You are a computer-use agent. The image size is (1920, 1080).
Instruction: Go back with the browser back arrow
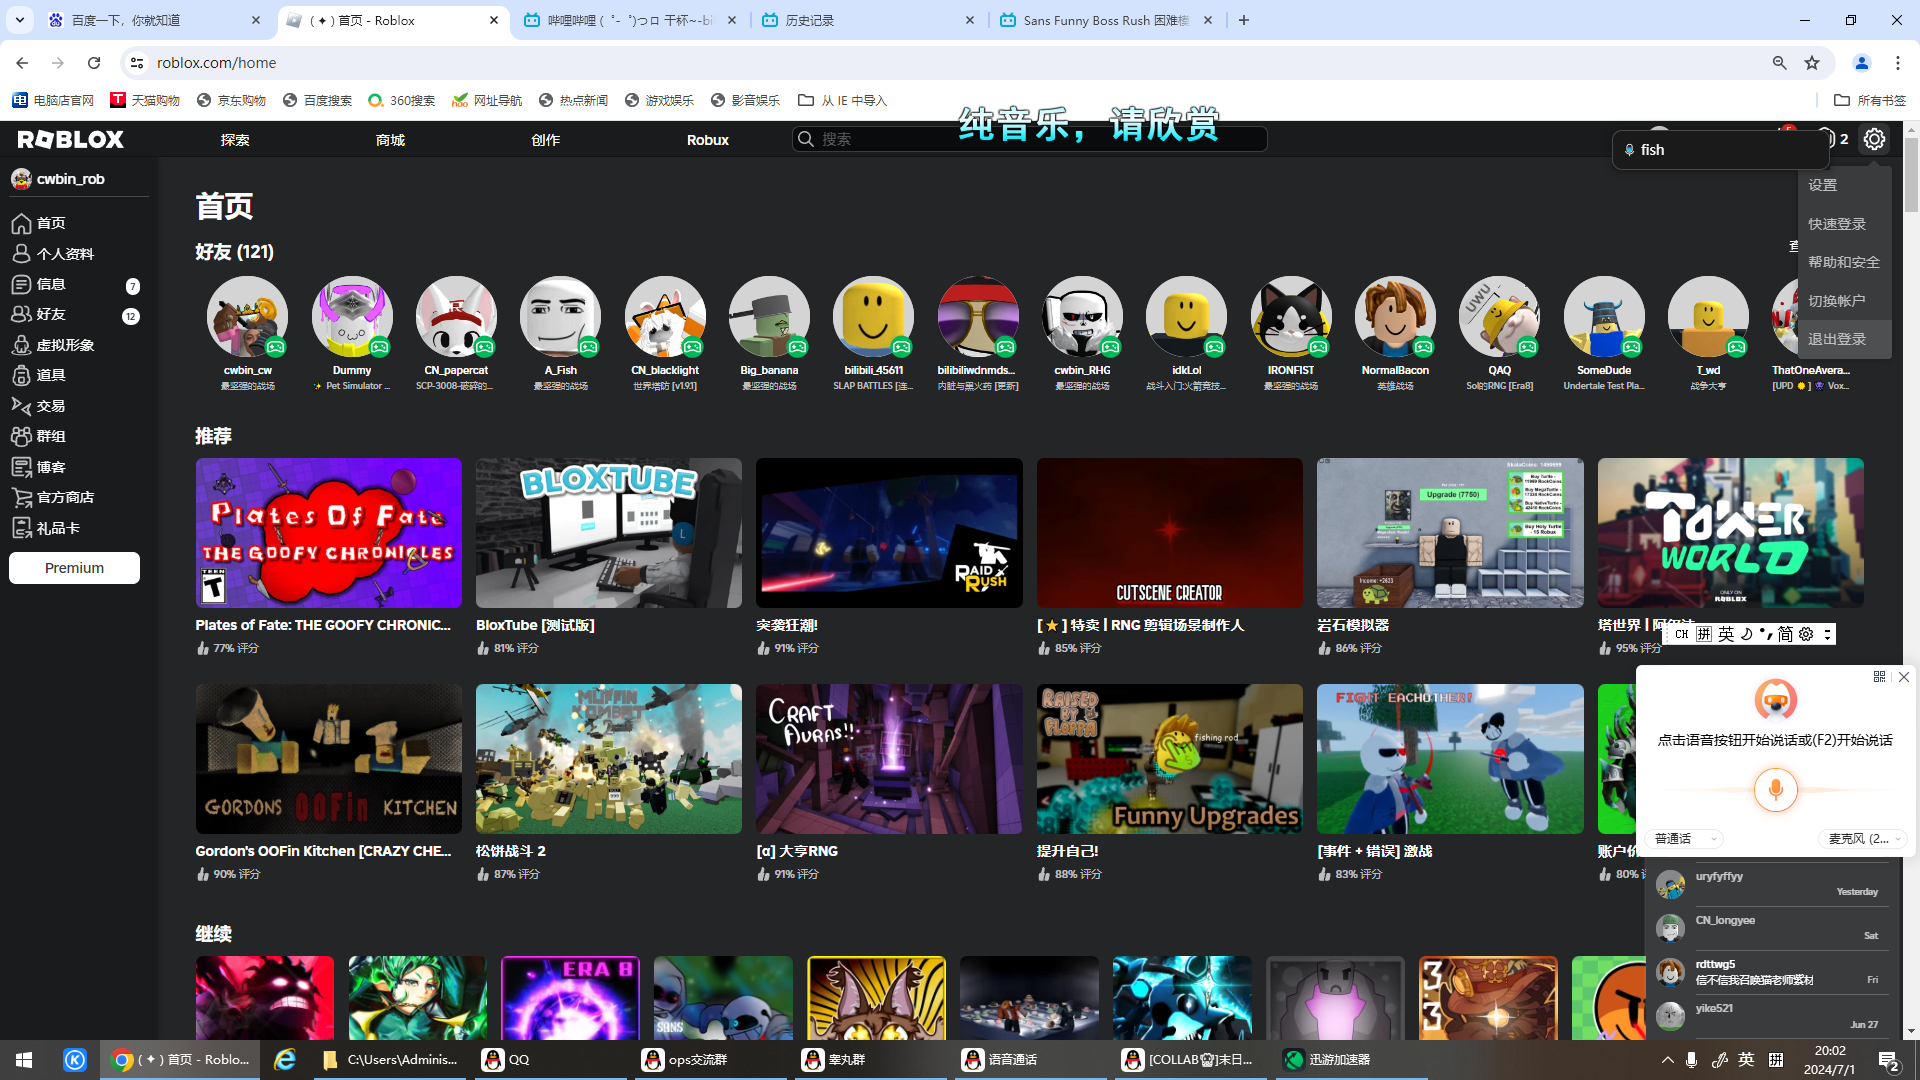point(22,63)
